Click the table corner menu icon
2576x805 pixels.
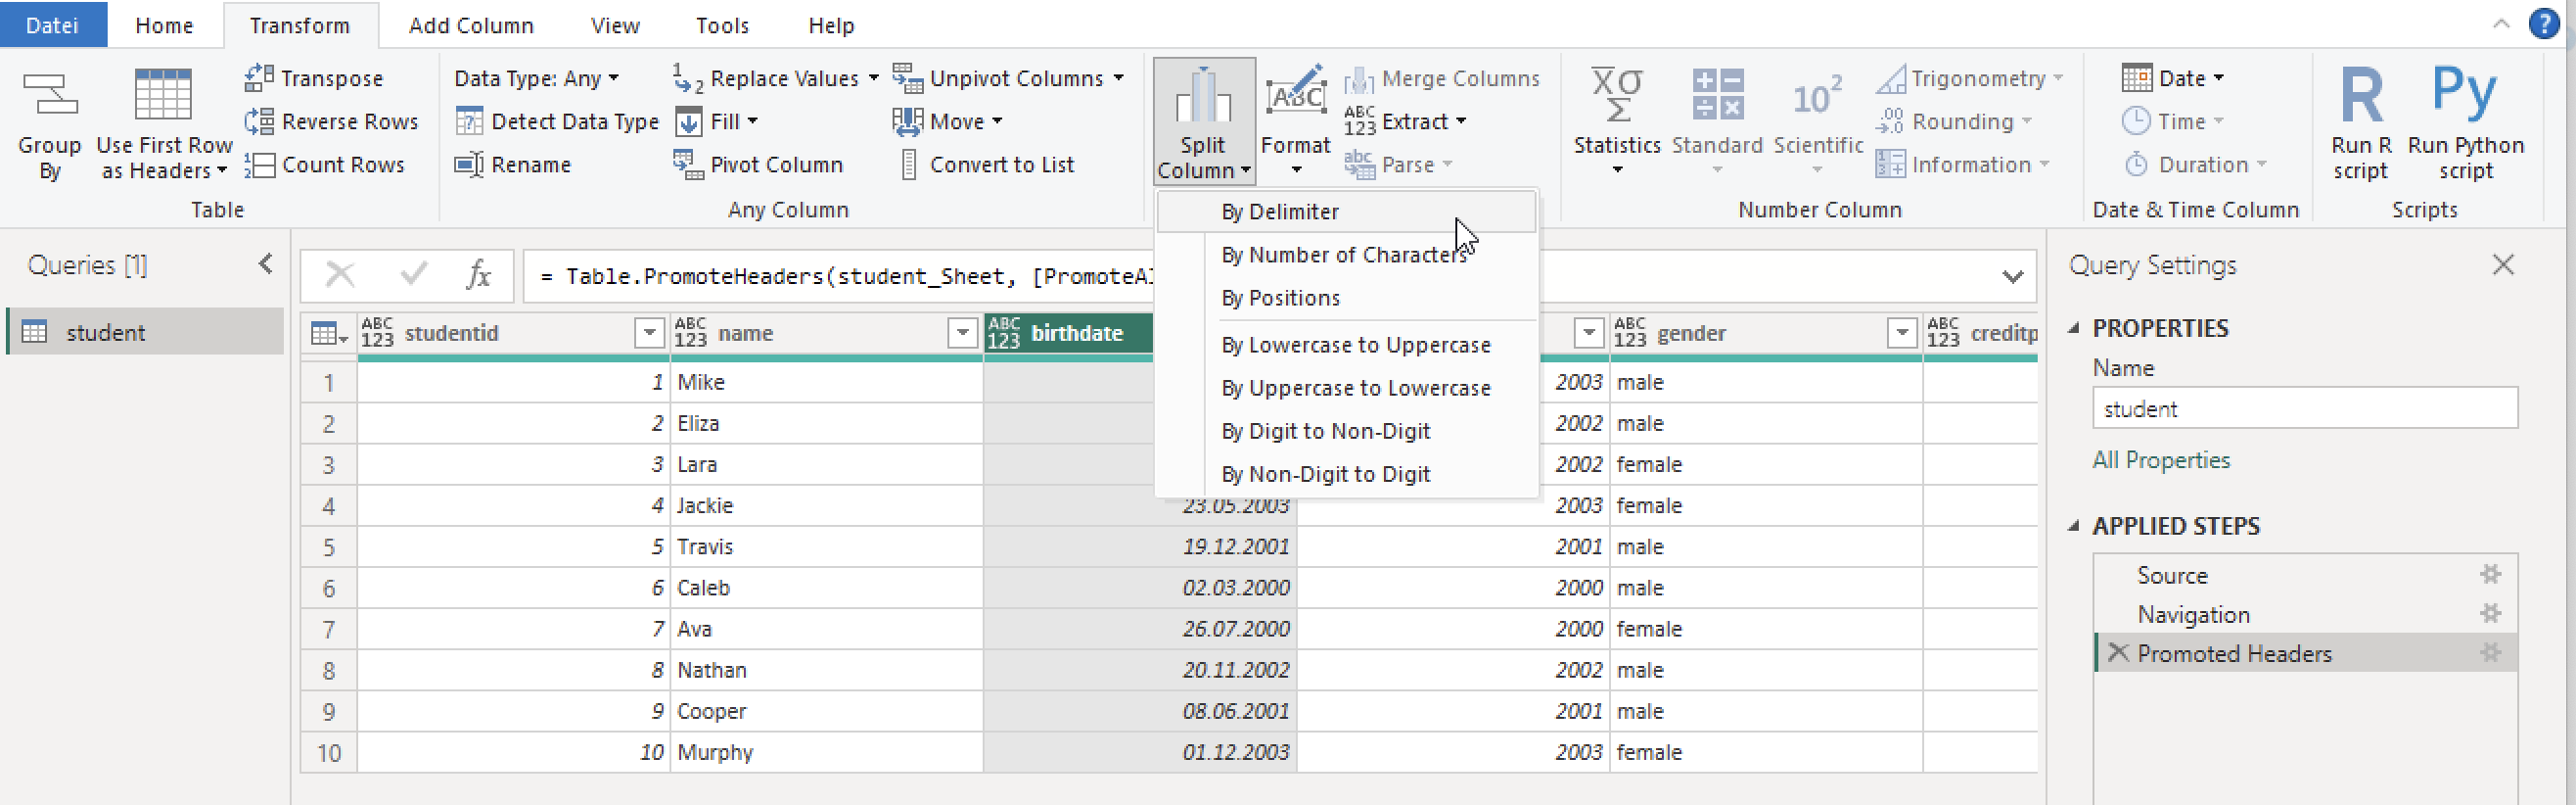[x=329, y=333]
